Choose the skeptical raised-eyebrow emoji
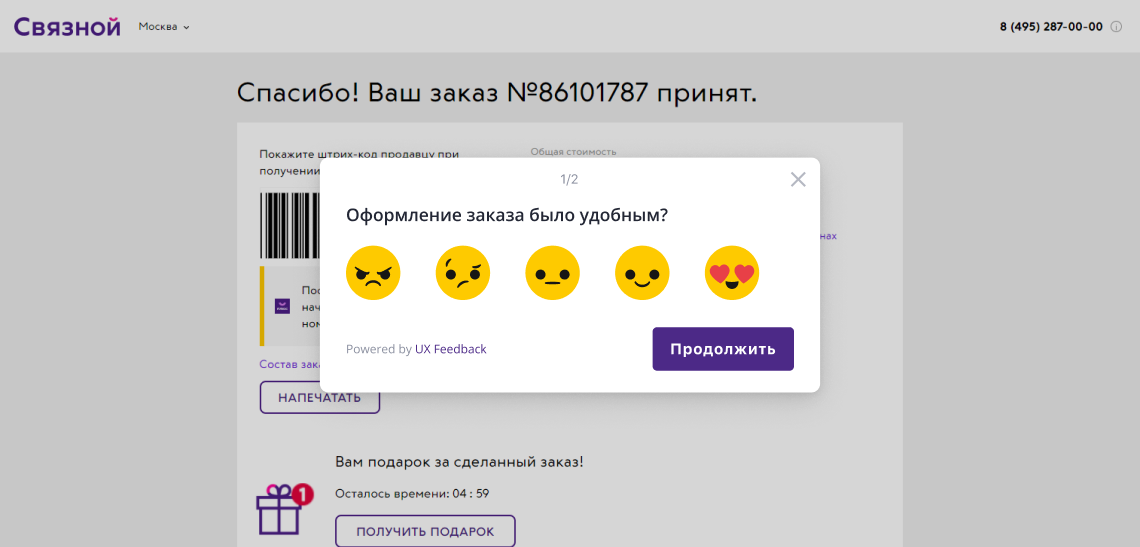The height and width of the screenshot is (547, 1140). [x=463, y=273]
